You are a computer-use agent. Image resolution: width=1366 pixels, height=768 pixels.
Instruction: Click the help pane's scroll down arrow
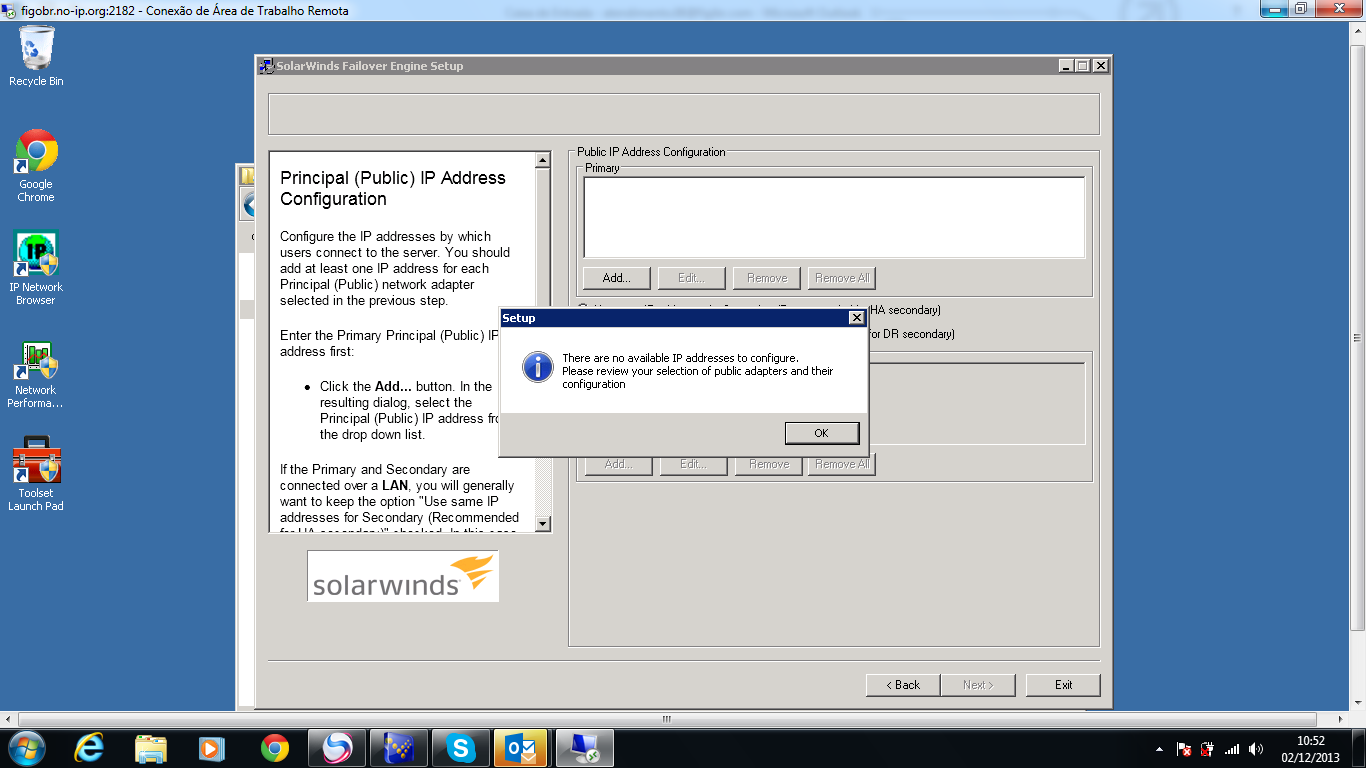coord(543,523)
